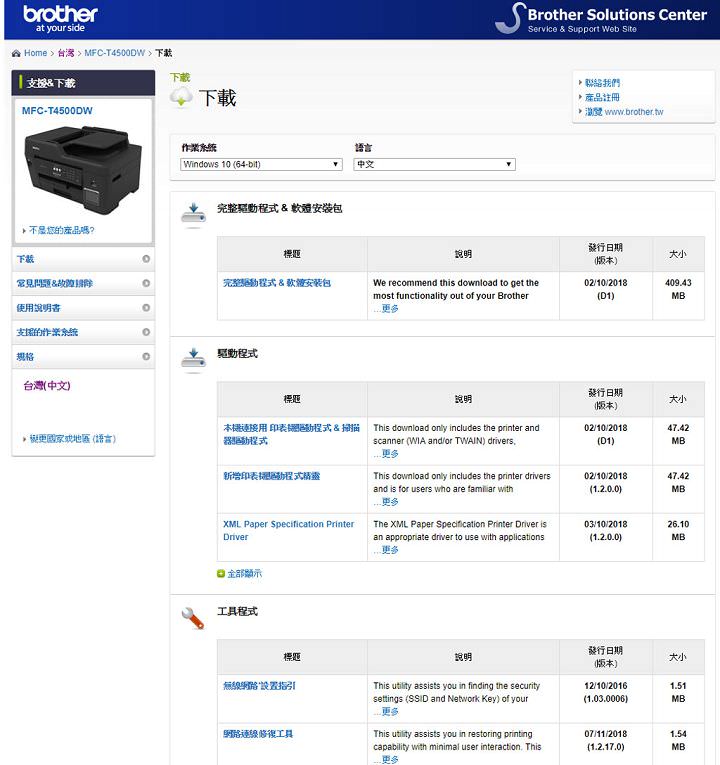Open Home breadcrumb link
This screenshot has height=765, width=720.
click(x=36, y=53)
